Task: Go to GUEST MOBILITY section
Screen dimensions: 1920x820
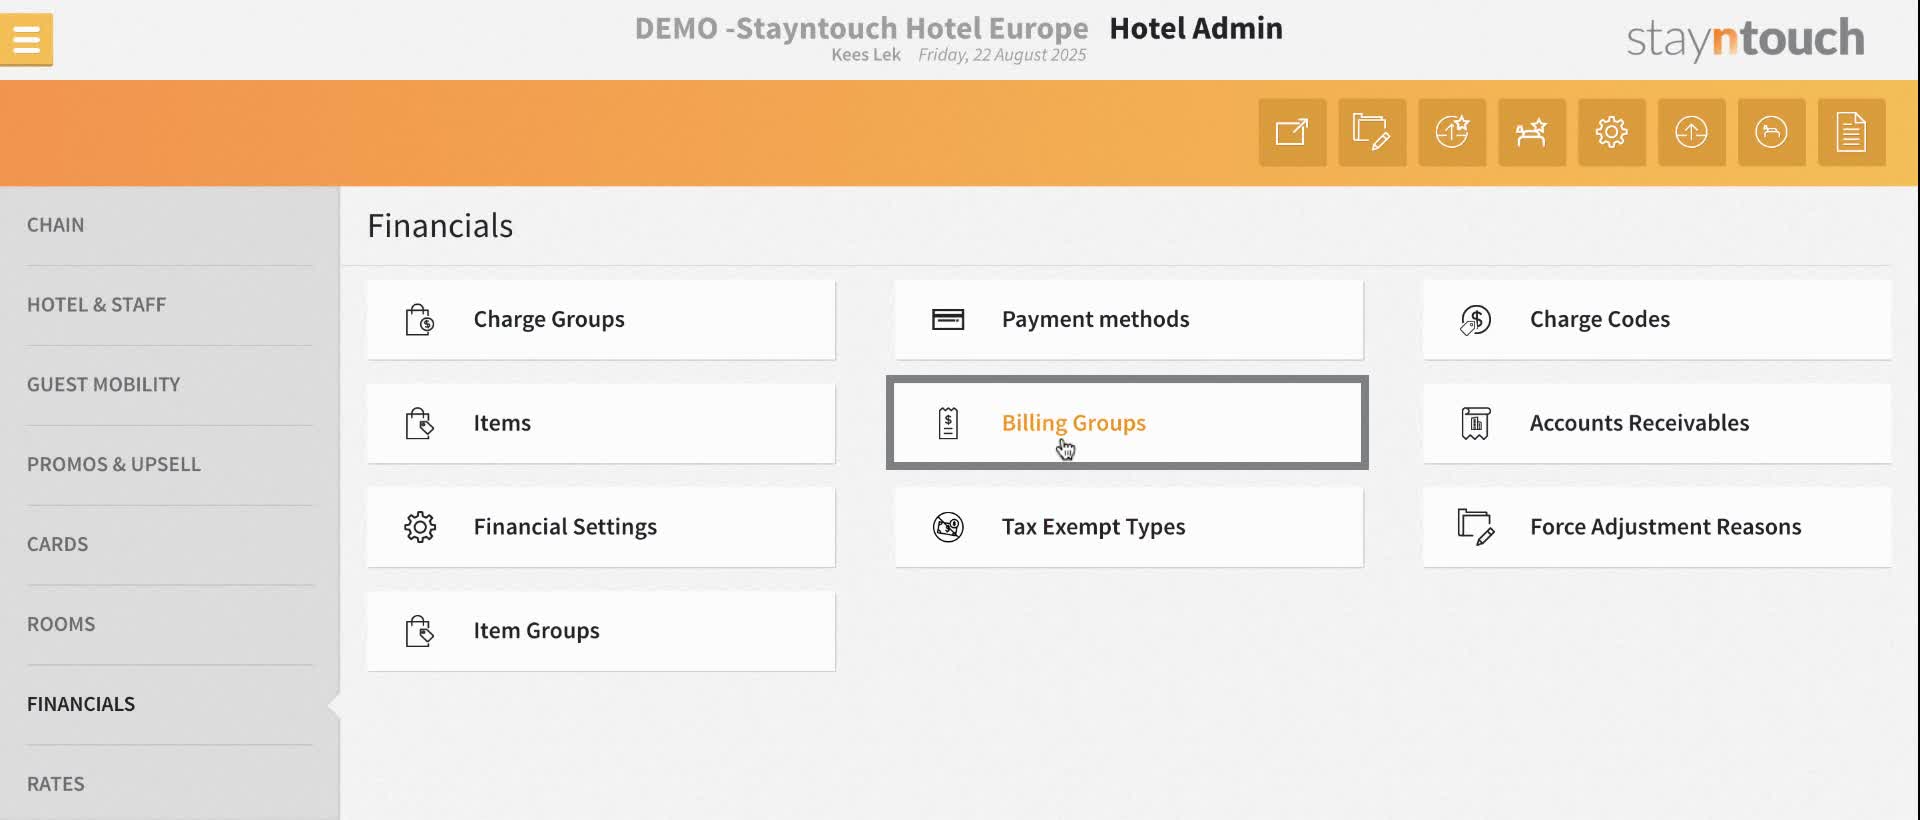Action: click(104, 385)
